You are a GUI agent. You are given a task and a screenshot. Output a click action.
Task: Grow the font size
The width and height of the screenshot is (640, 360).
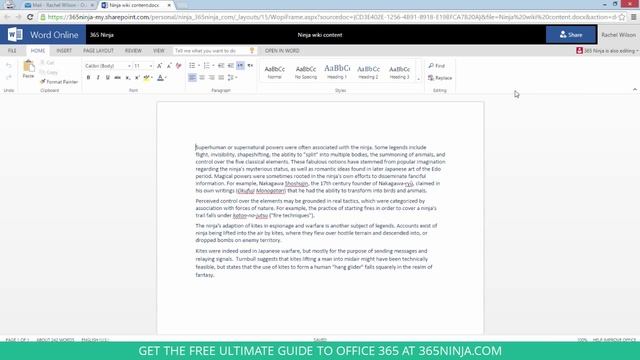[x=160, y=66]
